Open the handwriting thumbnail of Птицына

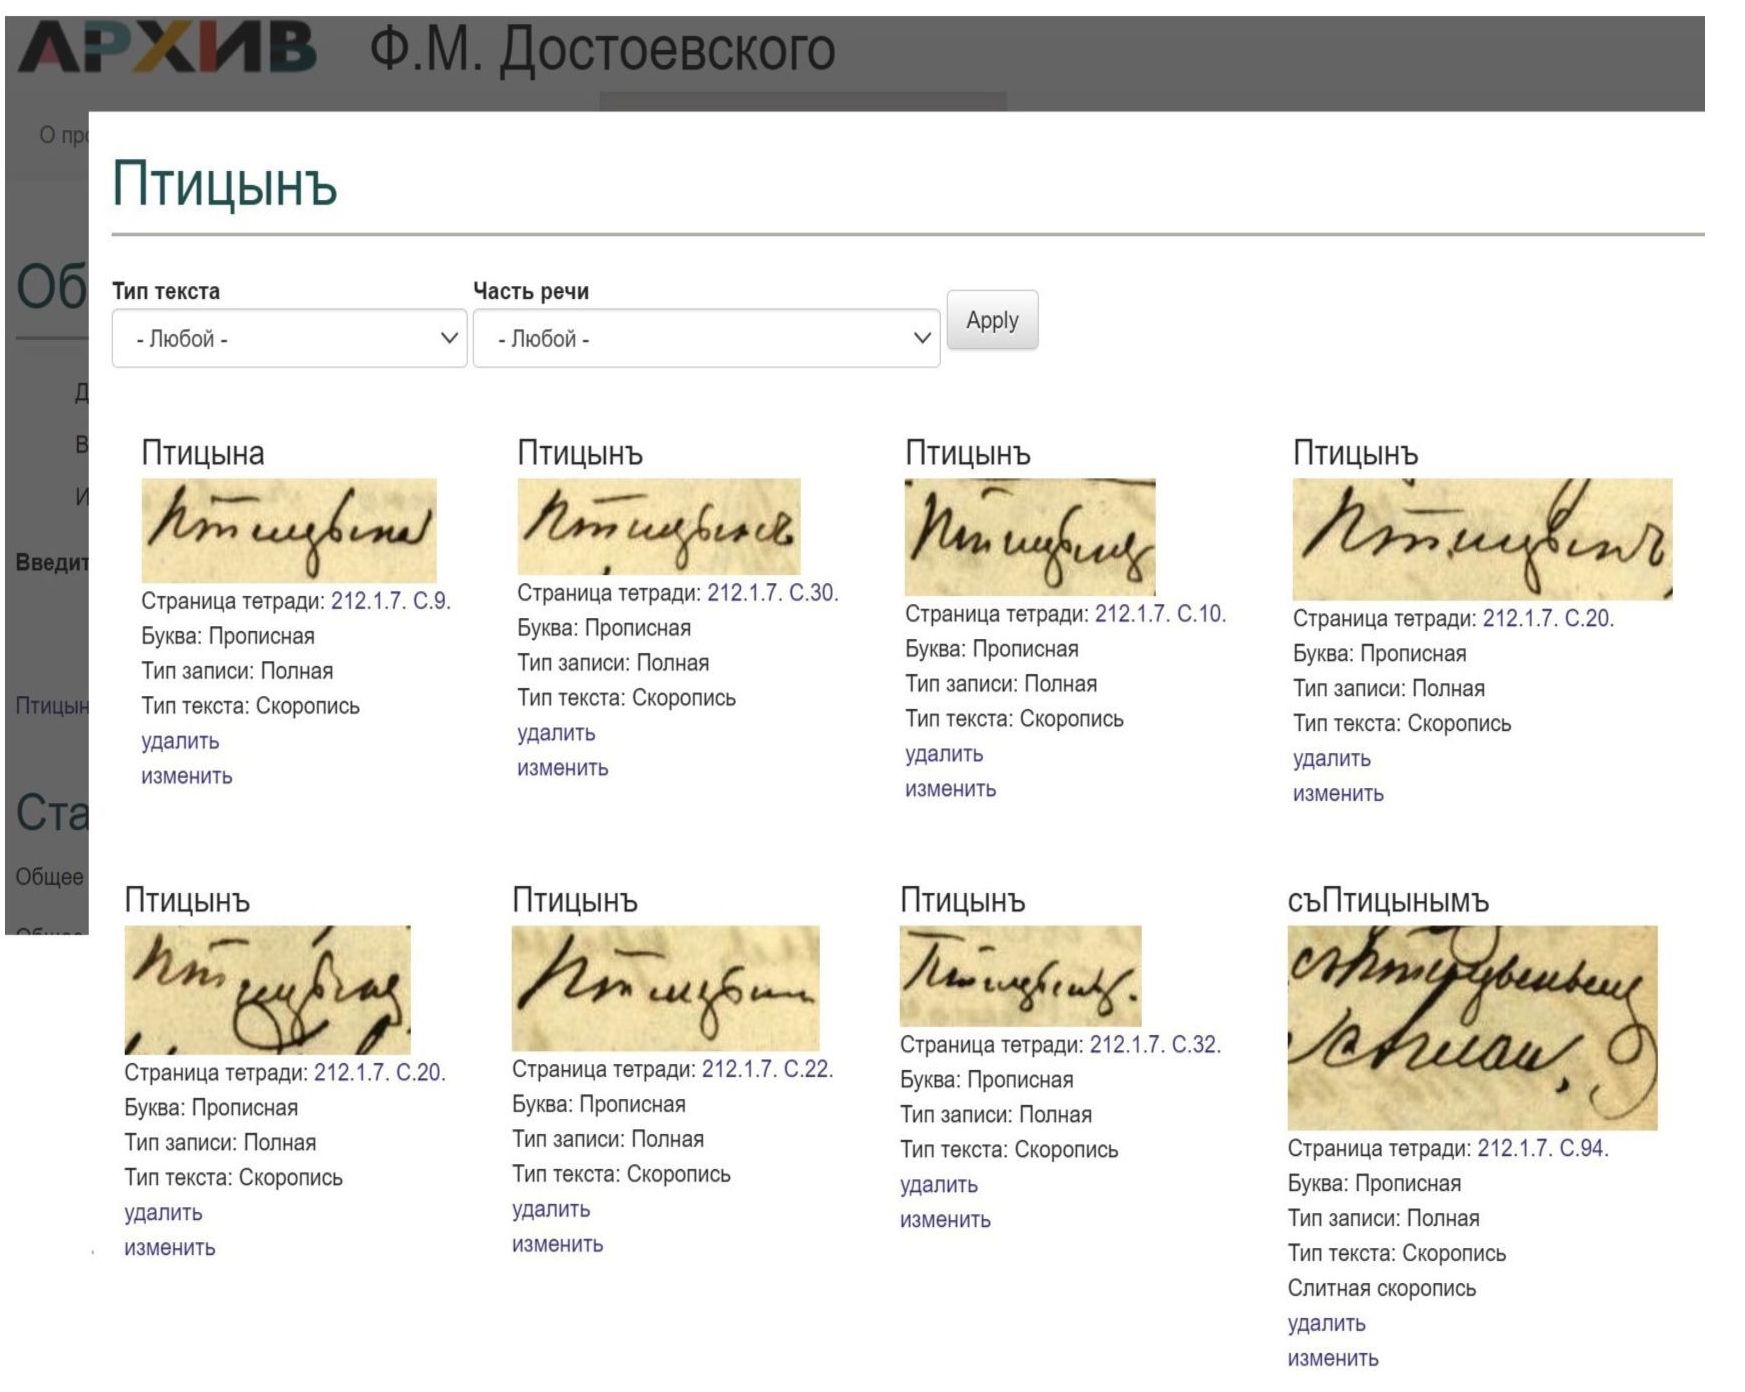pyautogui.click(x=289, y=530)
